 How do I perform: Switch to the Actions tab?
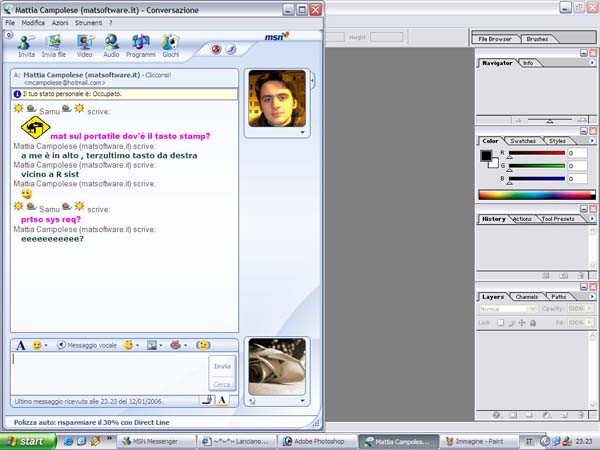(x=522, y=219)
